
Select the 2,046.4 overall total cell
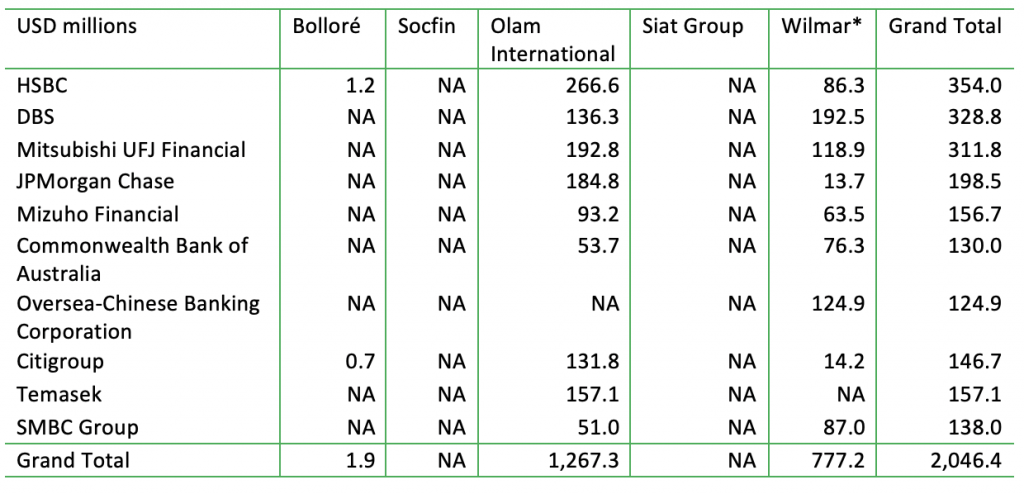[964, 461]
